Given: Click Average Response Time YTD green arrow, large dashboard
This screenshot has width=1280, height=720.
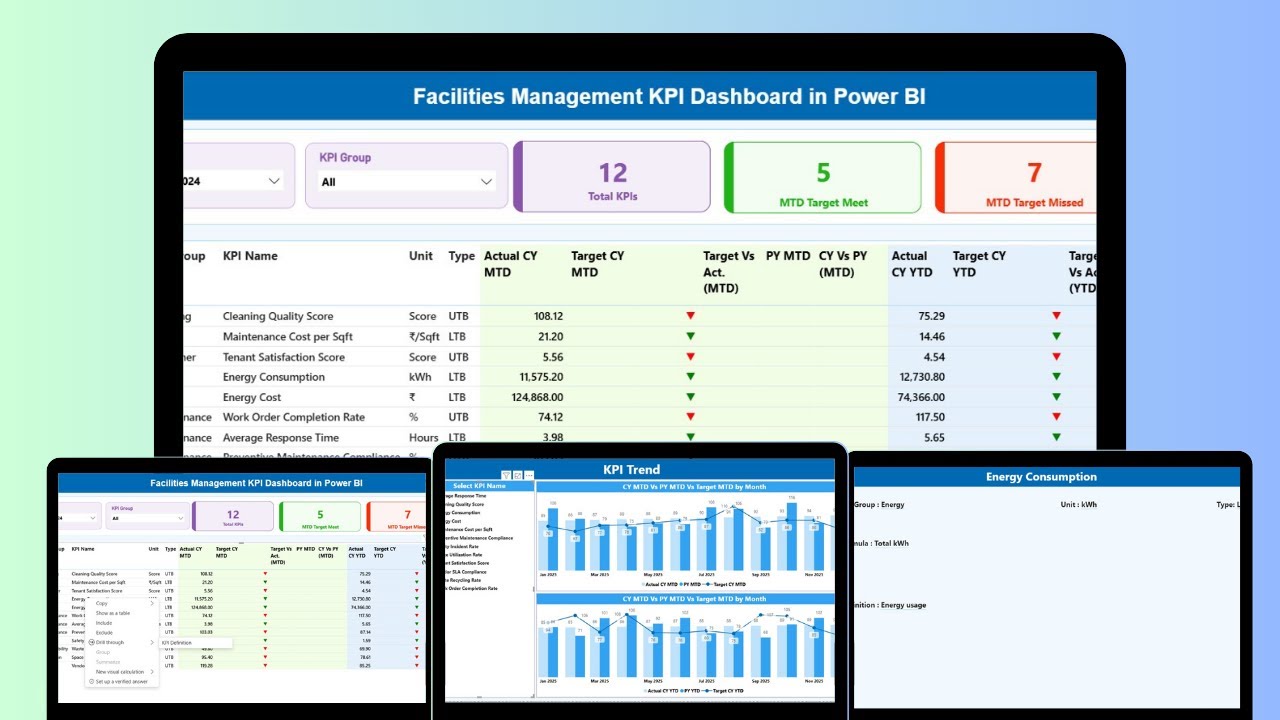Looking at the screenshot, I should 1056,437.
